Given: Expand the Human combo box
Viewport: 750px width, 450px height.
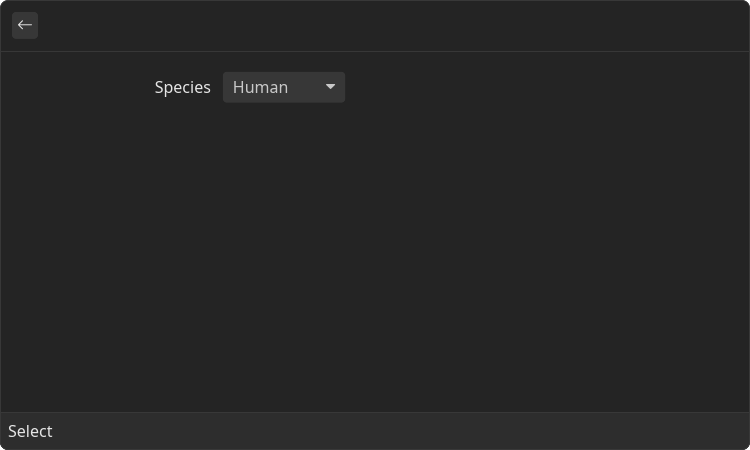Looking at the screenshot, I should pyautogui.click(x=284, y=87).
